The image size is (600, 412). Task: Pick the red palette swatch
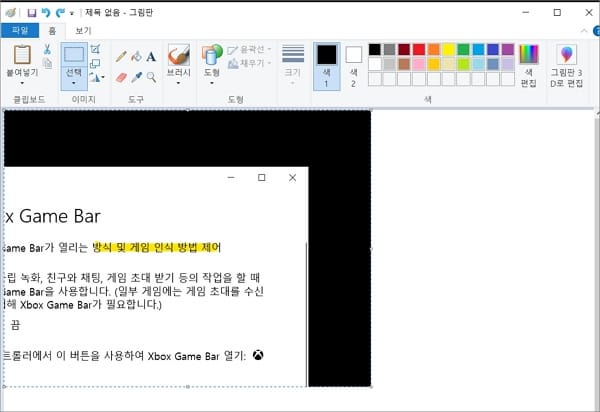tap(419, 49)
